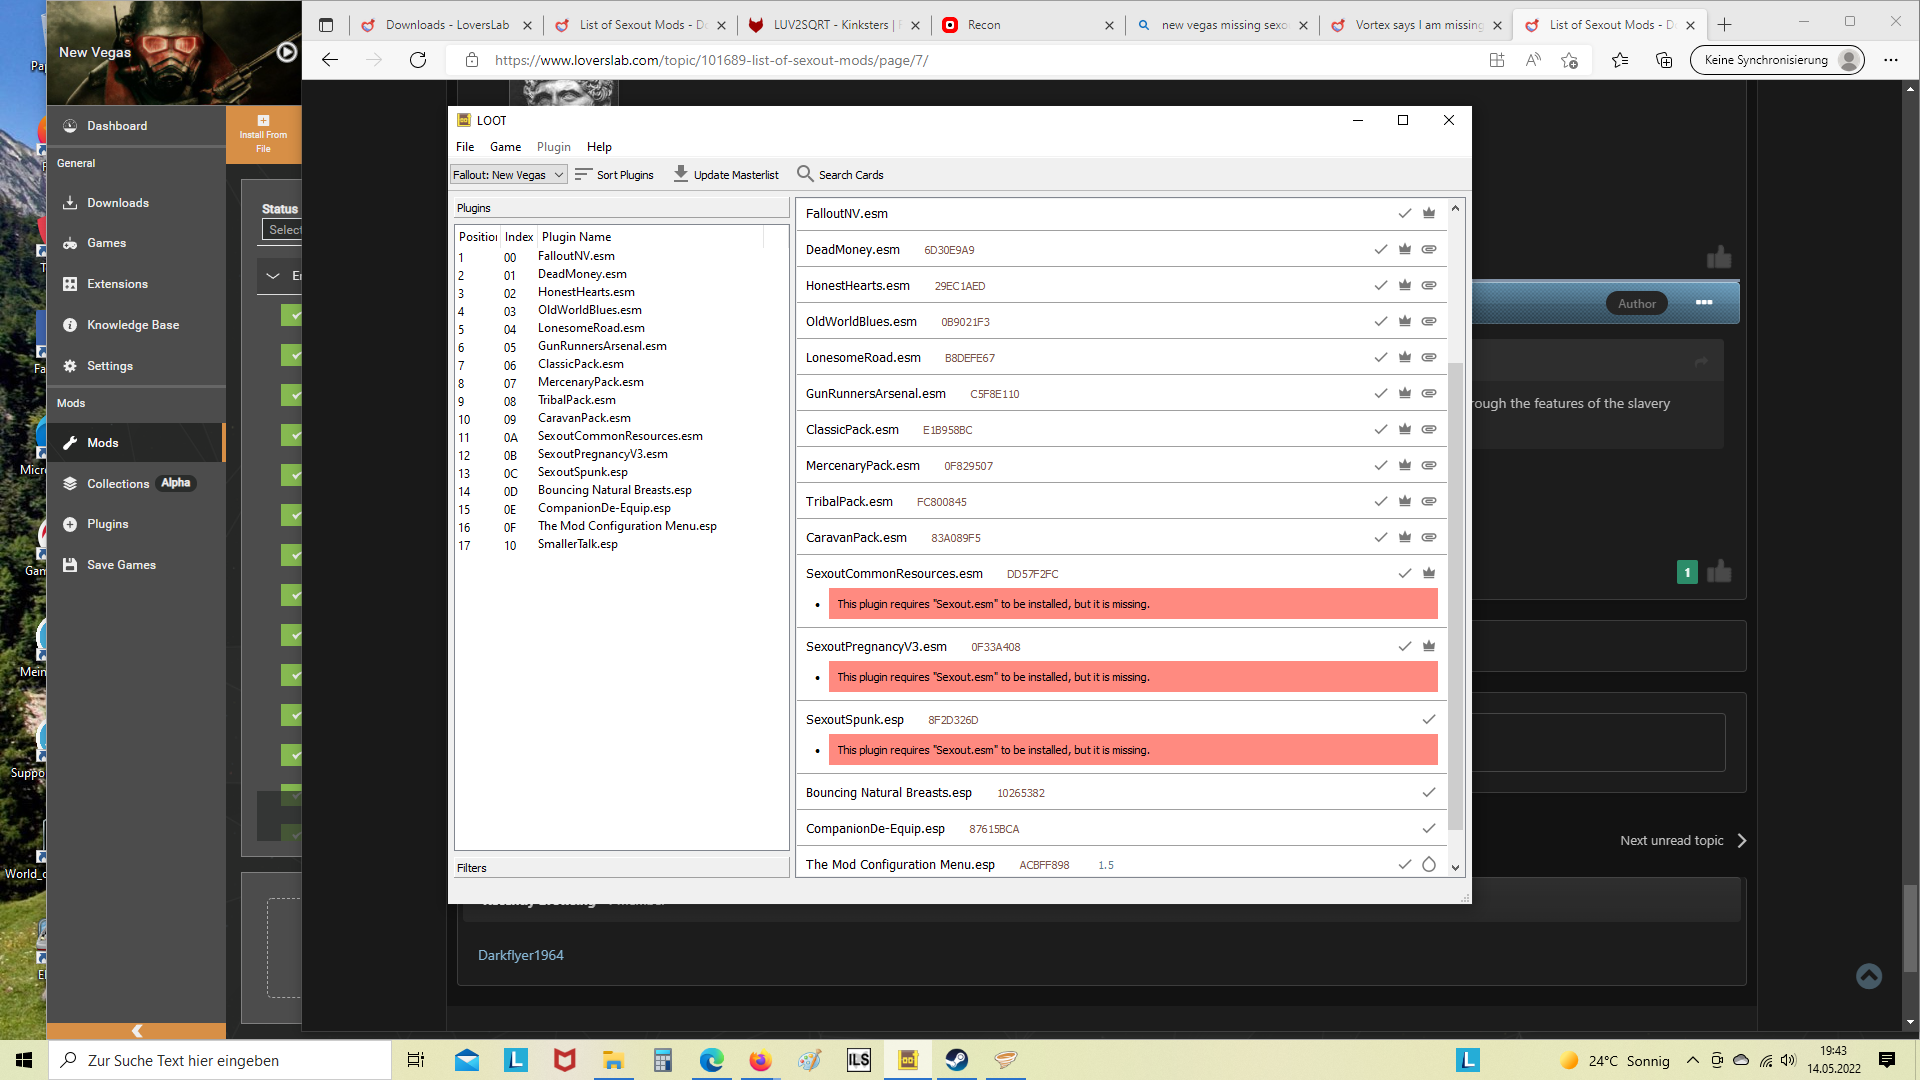1920x1080 pixels.
Task: Open LOOT from the Windows taskbar
Action: 908,1060
